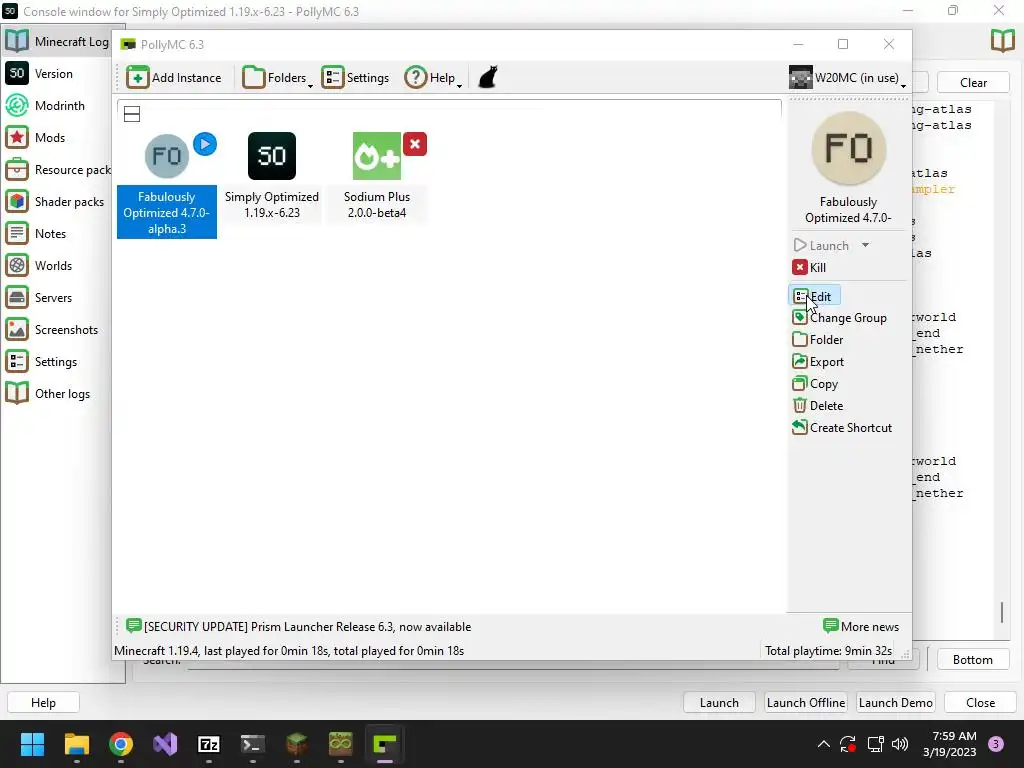Click the notification count badge
The width and height of the screenshot is (1024, 768).
[996, 744]
